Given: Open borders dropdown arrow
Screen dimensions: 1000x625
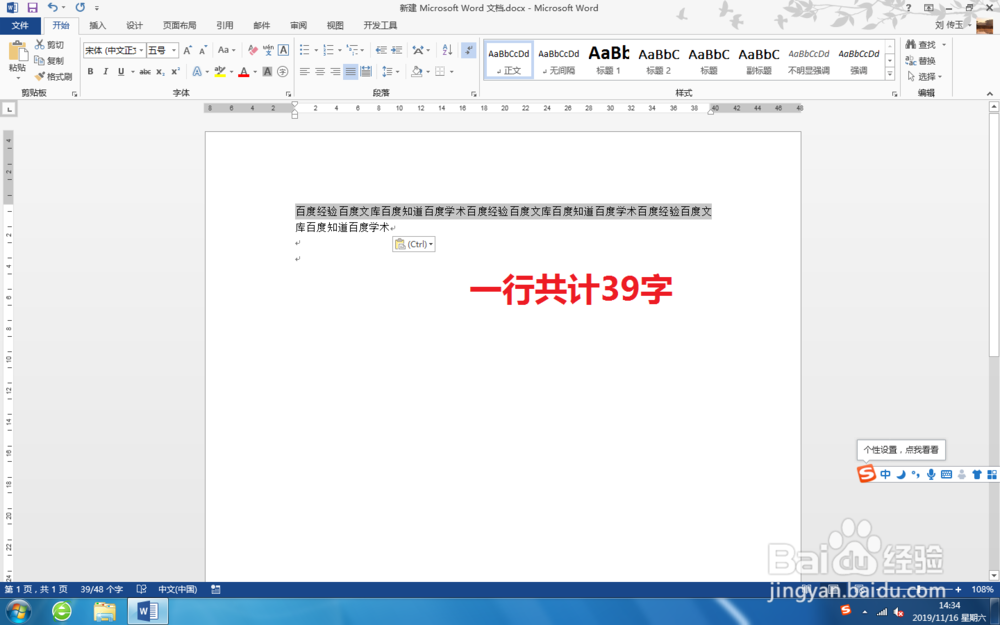Looking at the screenshot, I should (x=452, y=71).
